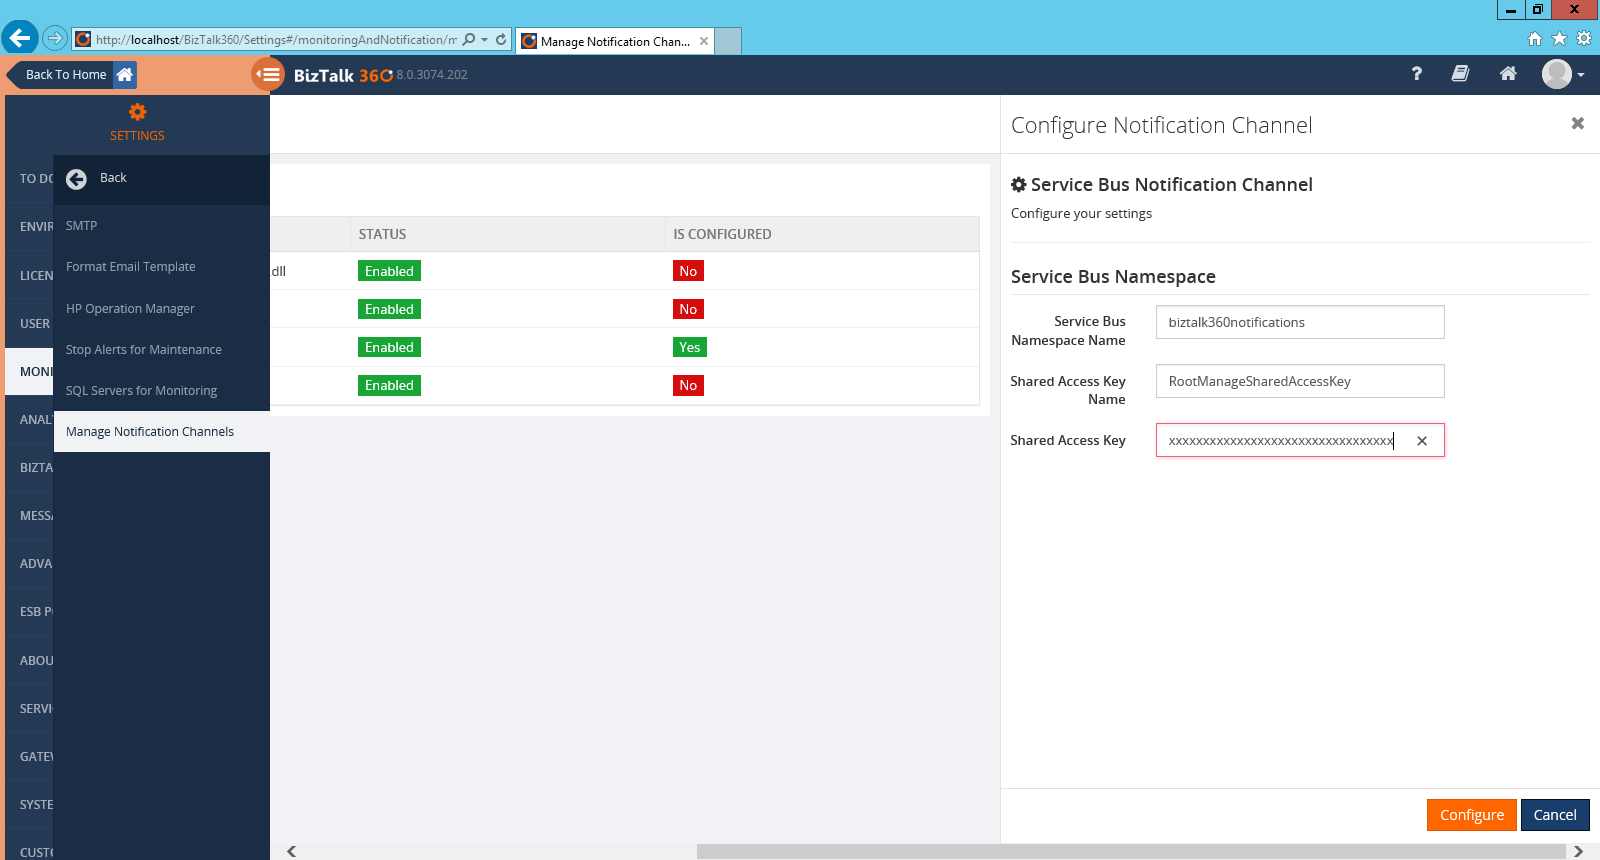Click Back To Home button
This screenshot has width=1600, height=860.
tap(71, 75)
